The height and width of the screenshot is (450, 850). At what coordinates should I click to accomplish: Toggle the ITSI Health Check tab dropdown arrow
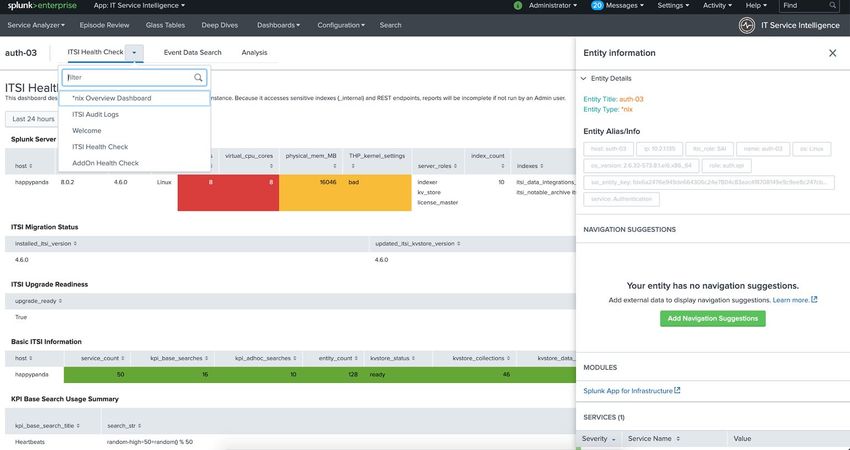coord(134,53)
